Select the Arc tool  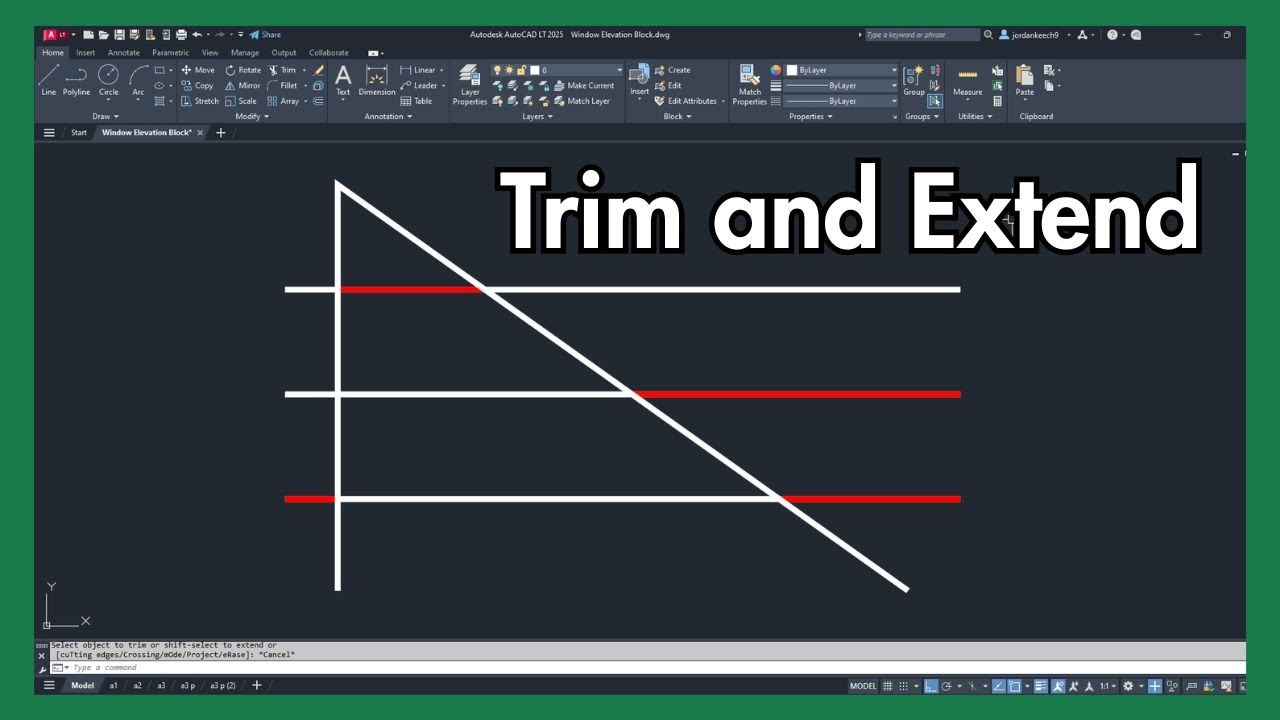coord(138,80)
